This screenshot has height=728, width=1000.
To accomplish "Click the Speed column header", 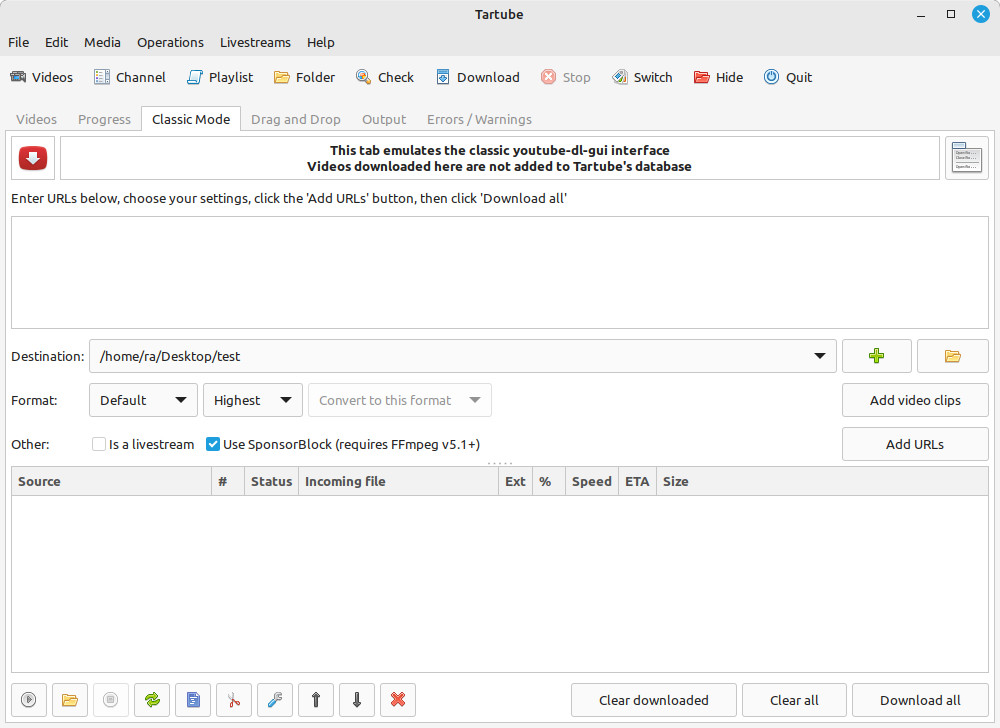I will [x=592, y=481].
